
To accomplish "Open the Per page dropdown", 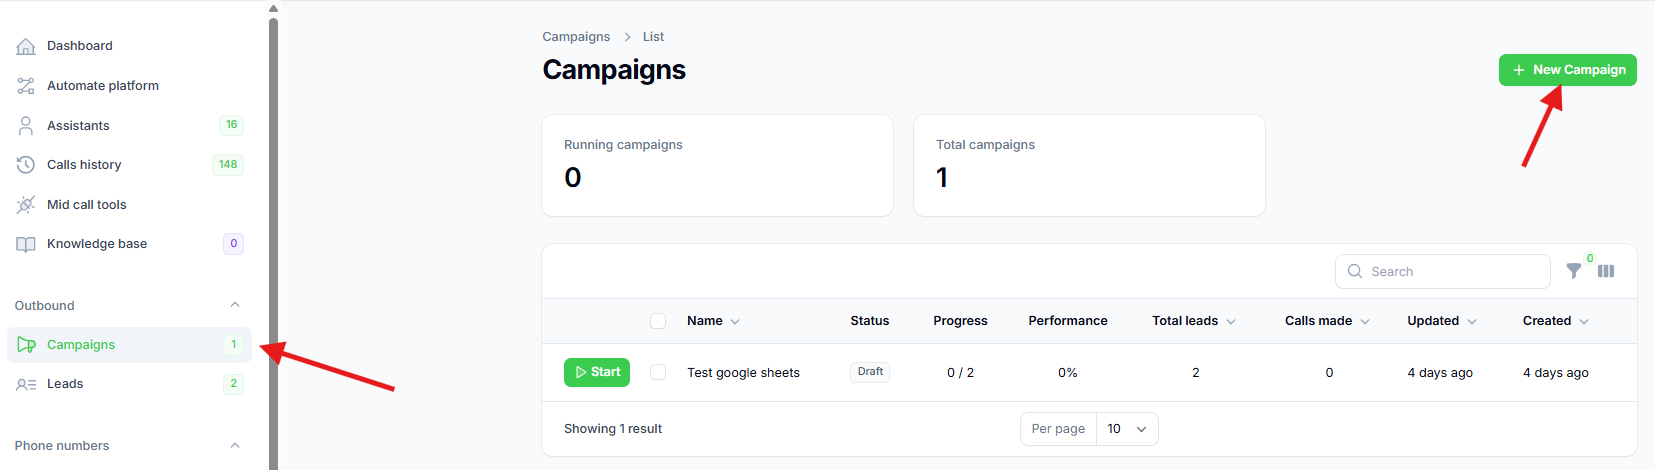I will coord(1127,429).
